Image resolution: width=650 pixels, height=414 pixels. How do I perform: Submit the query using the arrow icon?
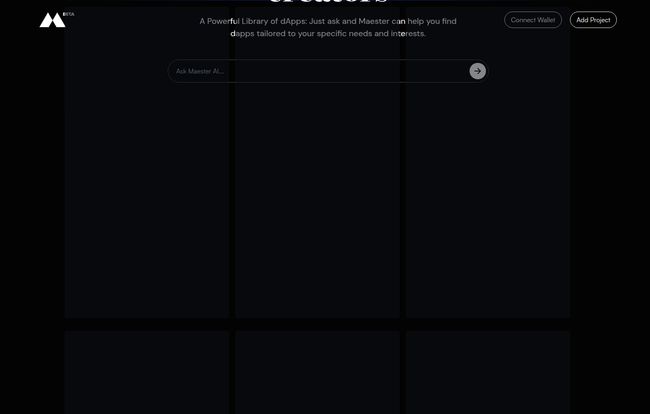(x=478, y=71)
